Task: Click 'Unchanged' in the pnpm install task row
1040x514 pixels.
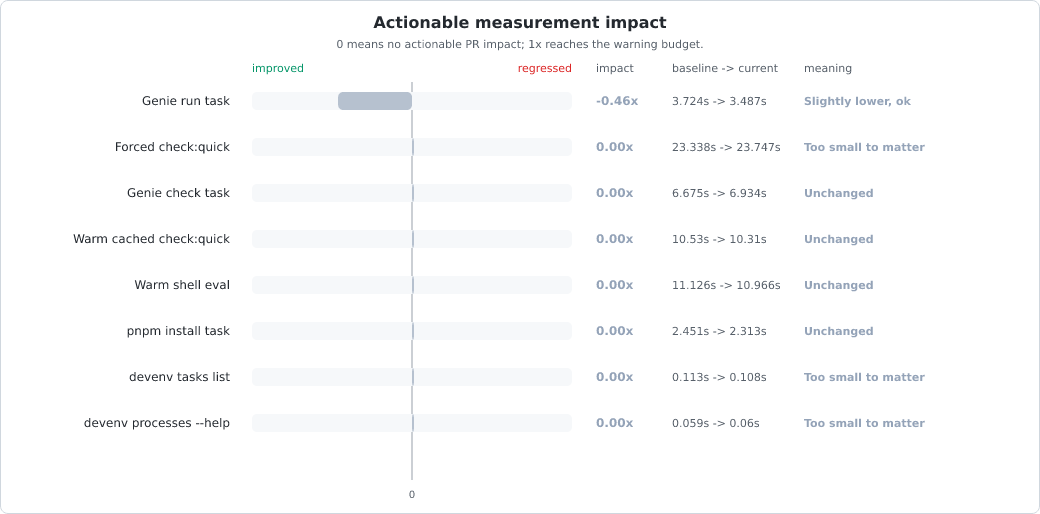Action: coord(838,331)
